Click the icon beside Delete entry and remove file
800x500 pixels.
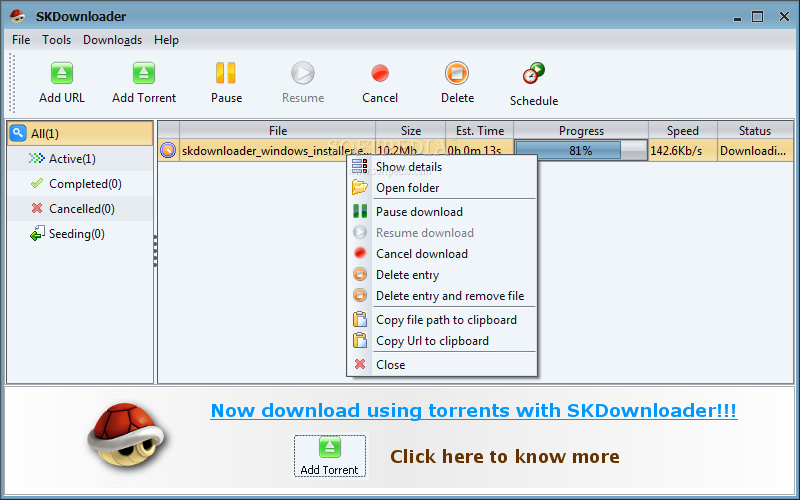(360, 295)
